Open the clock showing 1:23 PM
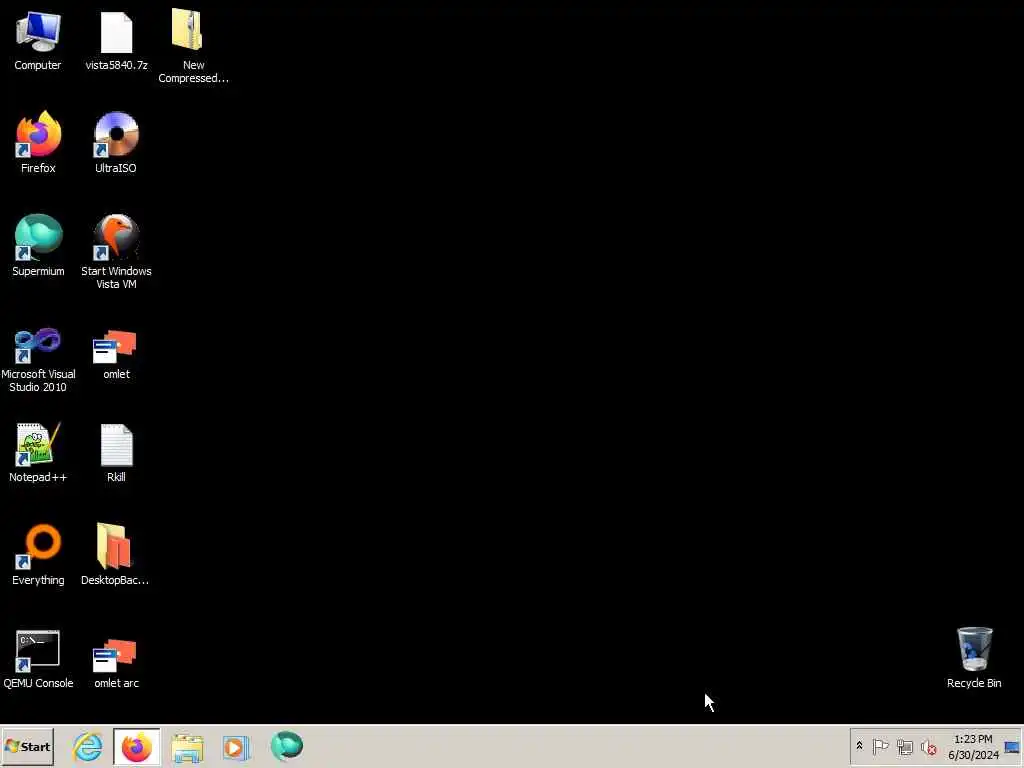The height and width of the screenshot is (768, 1024). [x=973, y=746]
